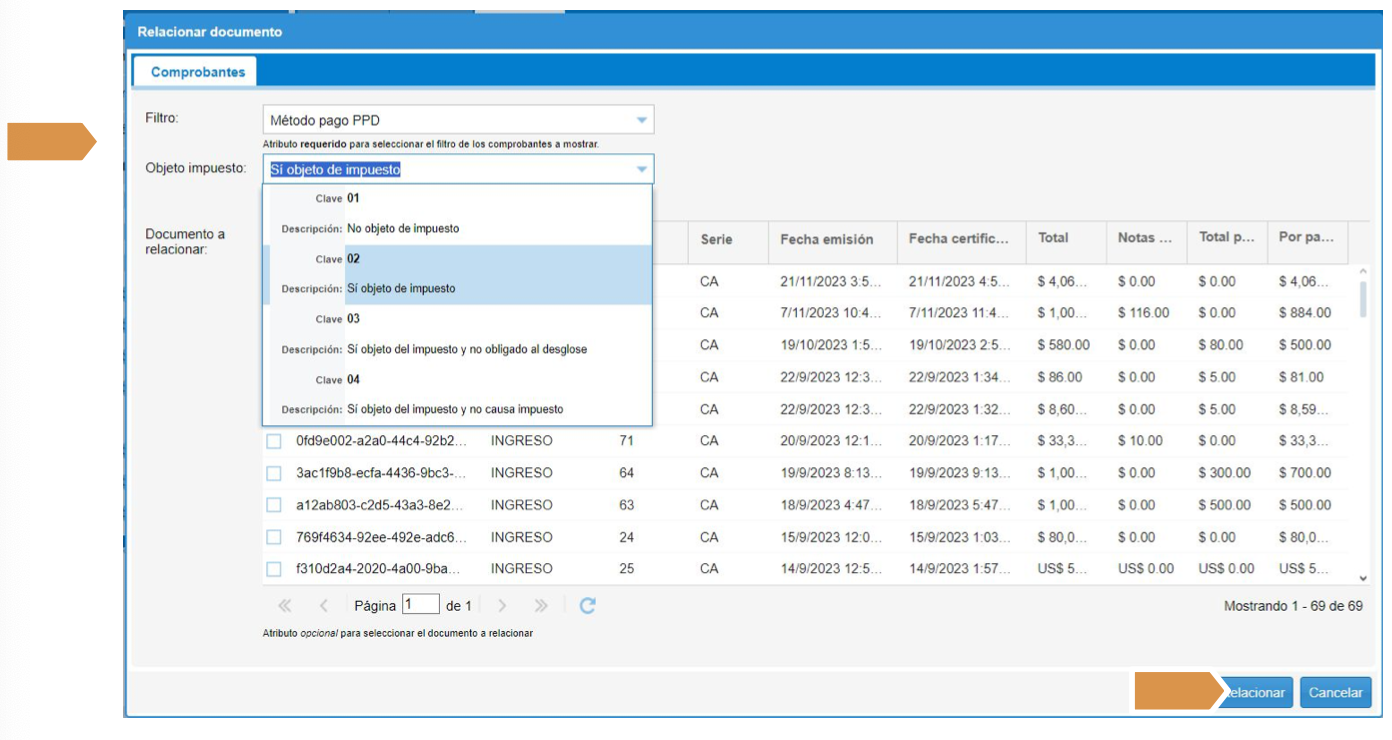Collapse the Objeto impuesto dropdown arrow

coord(641,170)
